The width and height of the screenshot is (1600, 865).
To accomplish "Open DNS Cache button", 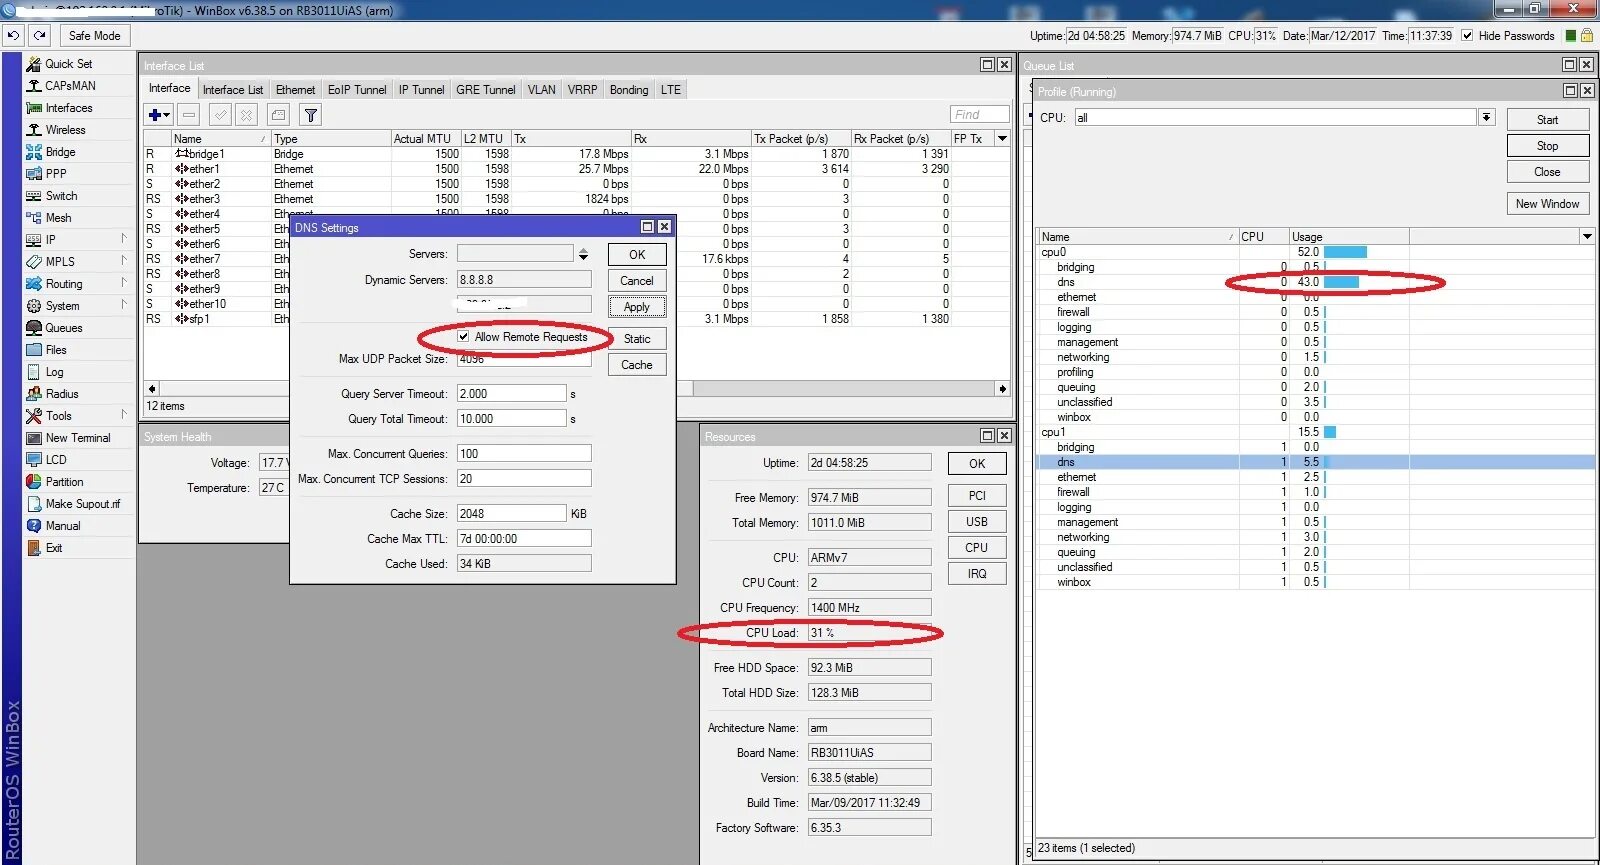I will [637, 365].
